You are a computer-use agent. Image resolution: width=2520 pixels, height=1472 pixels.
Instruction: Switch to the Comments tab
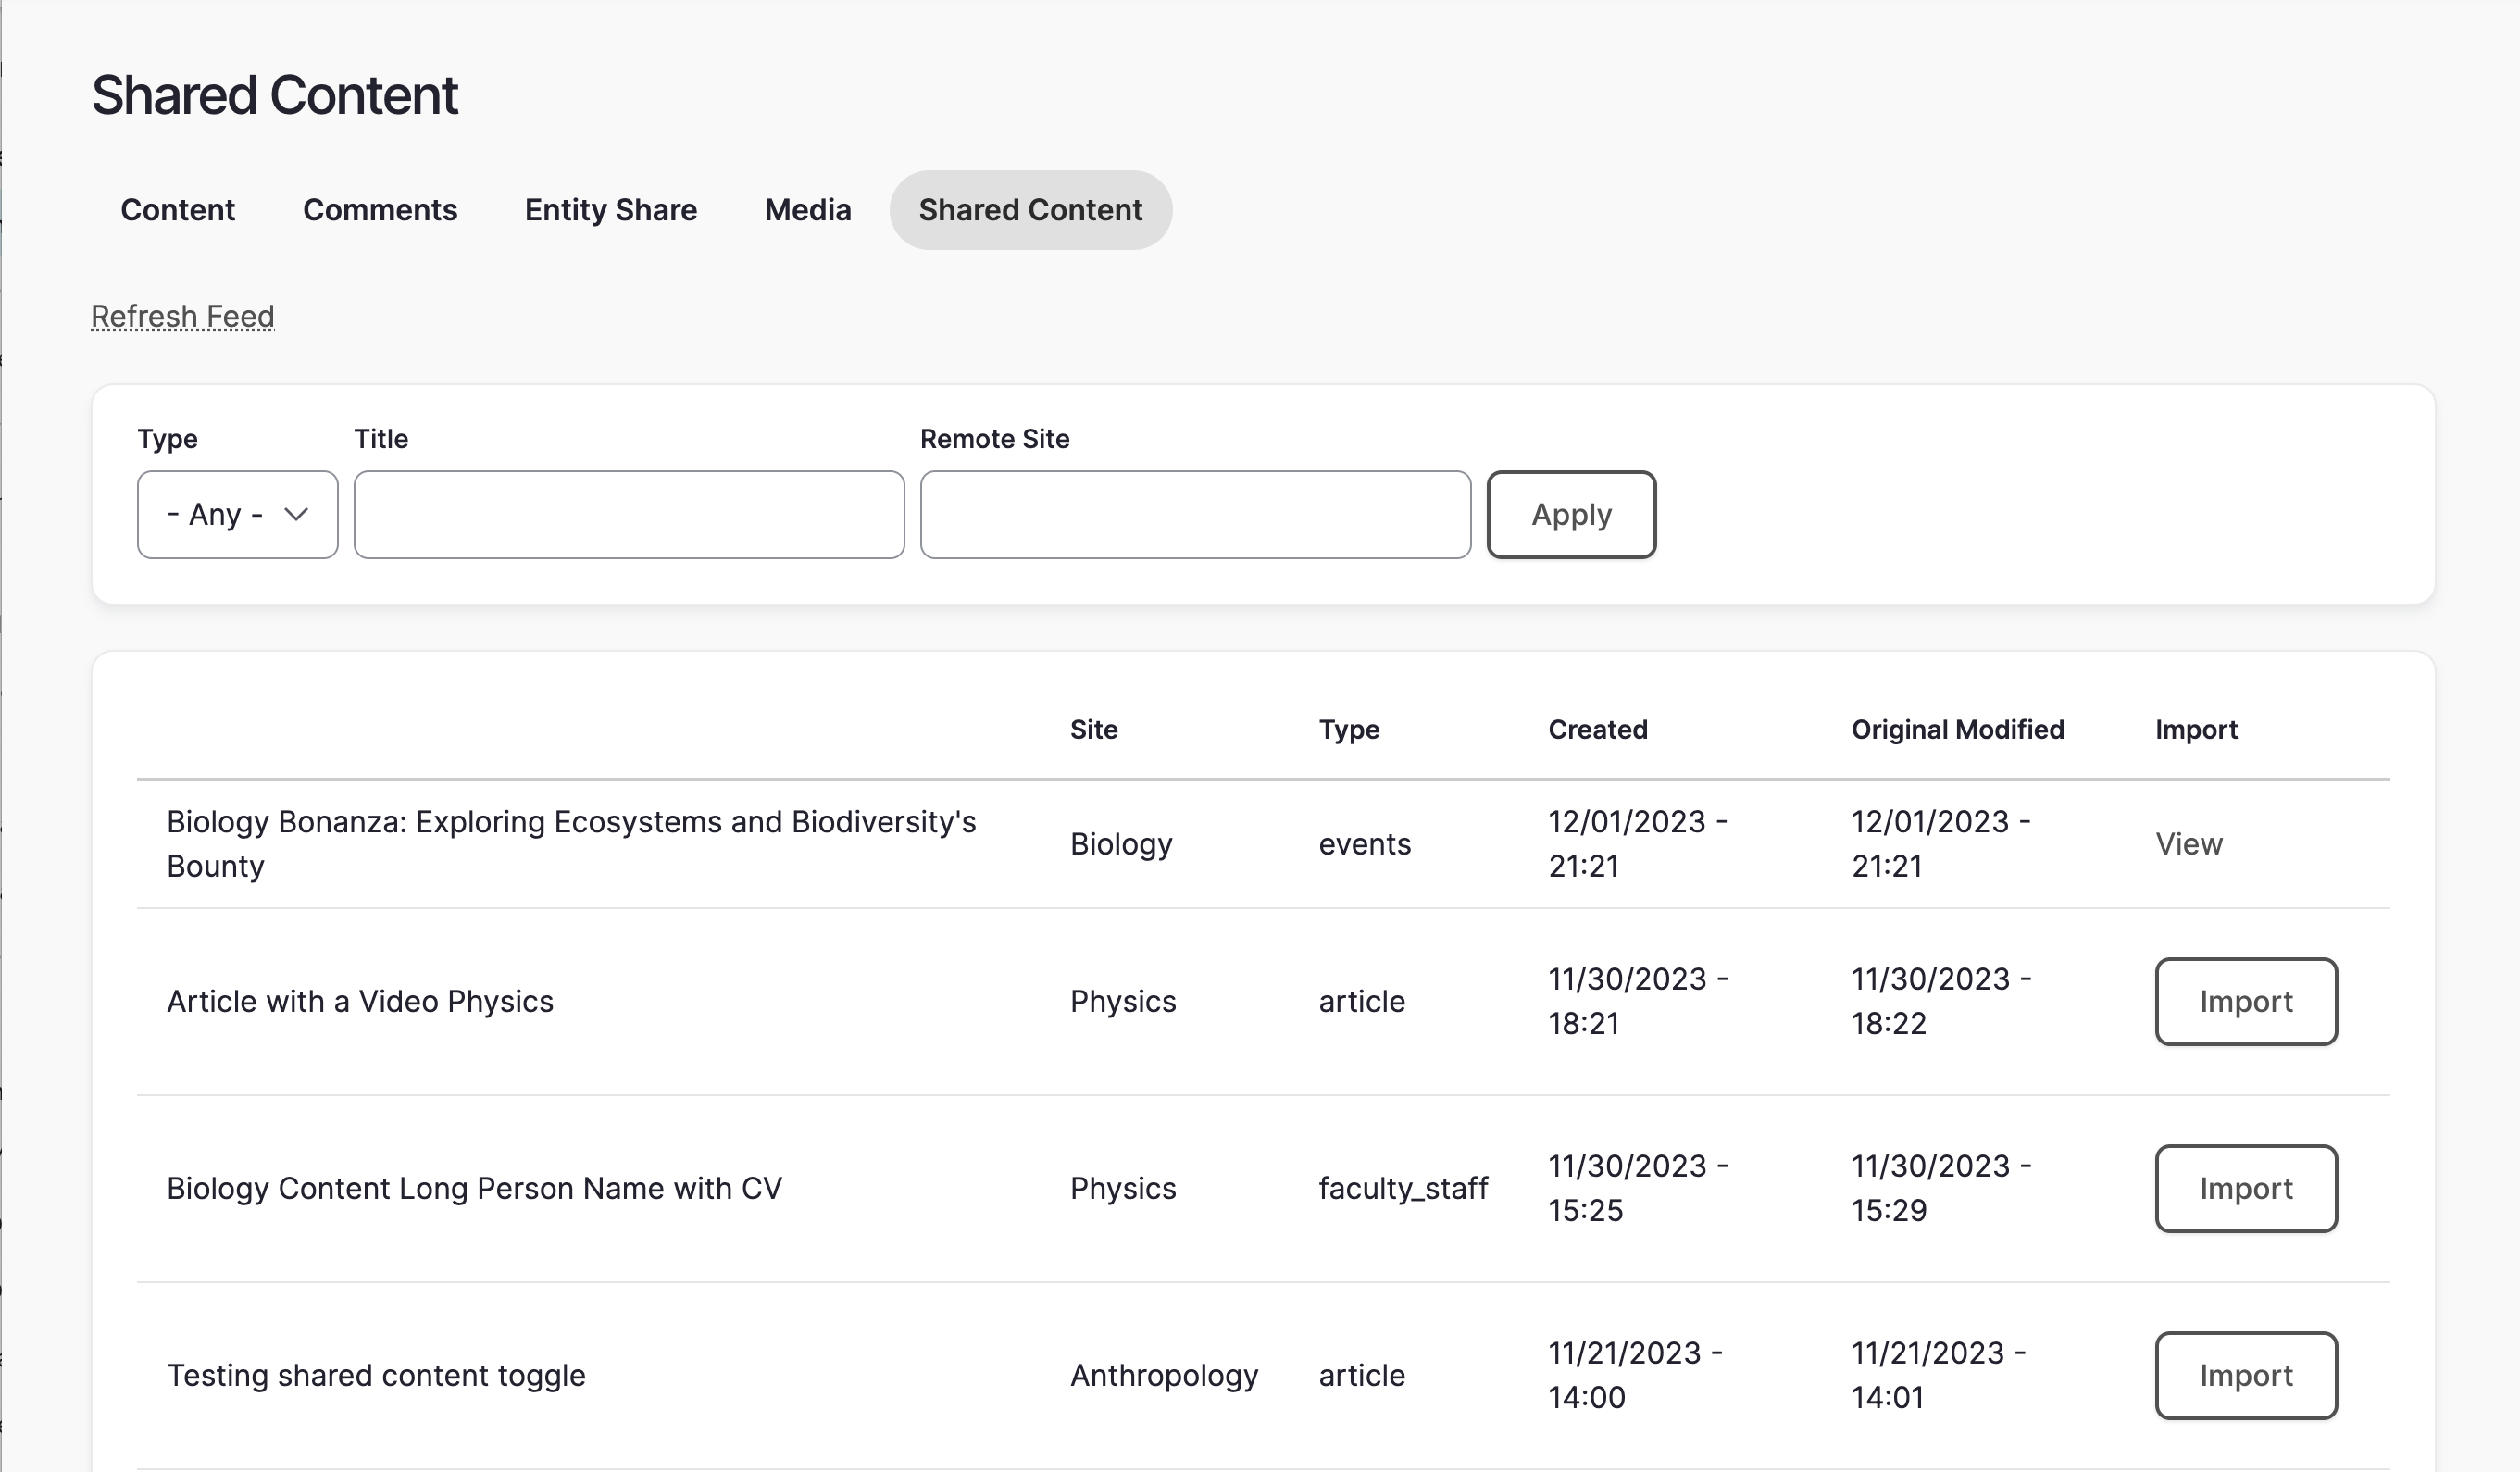click(x=380, y=210)
